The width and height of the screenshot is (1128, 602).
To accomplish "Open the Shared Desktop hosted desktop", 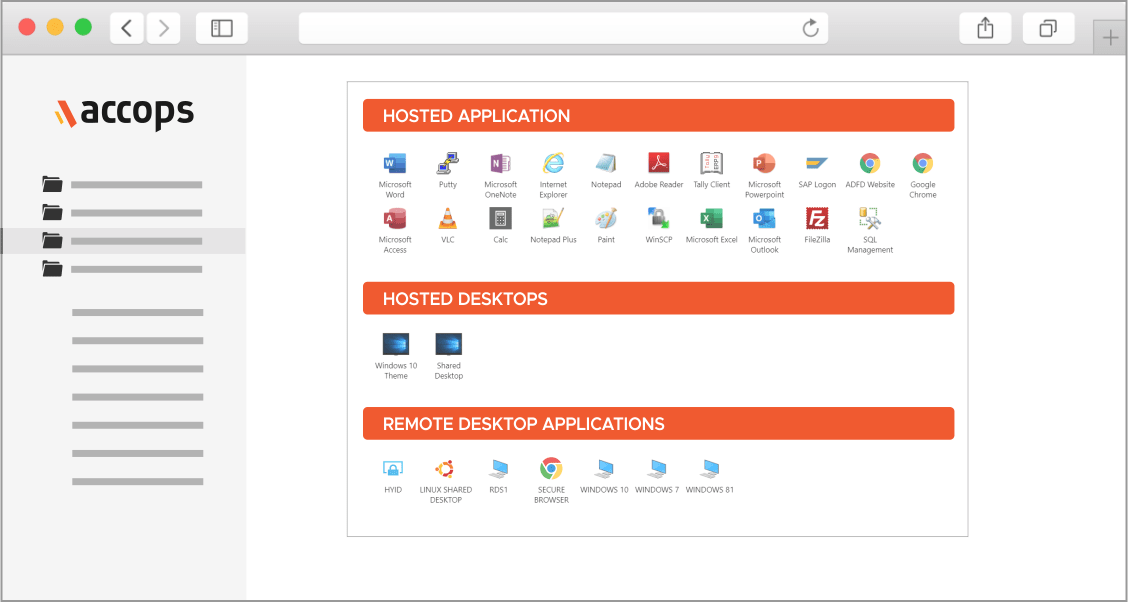I will tap(449, 344).
